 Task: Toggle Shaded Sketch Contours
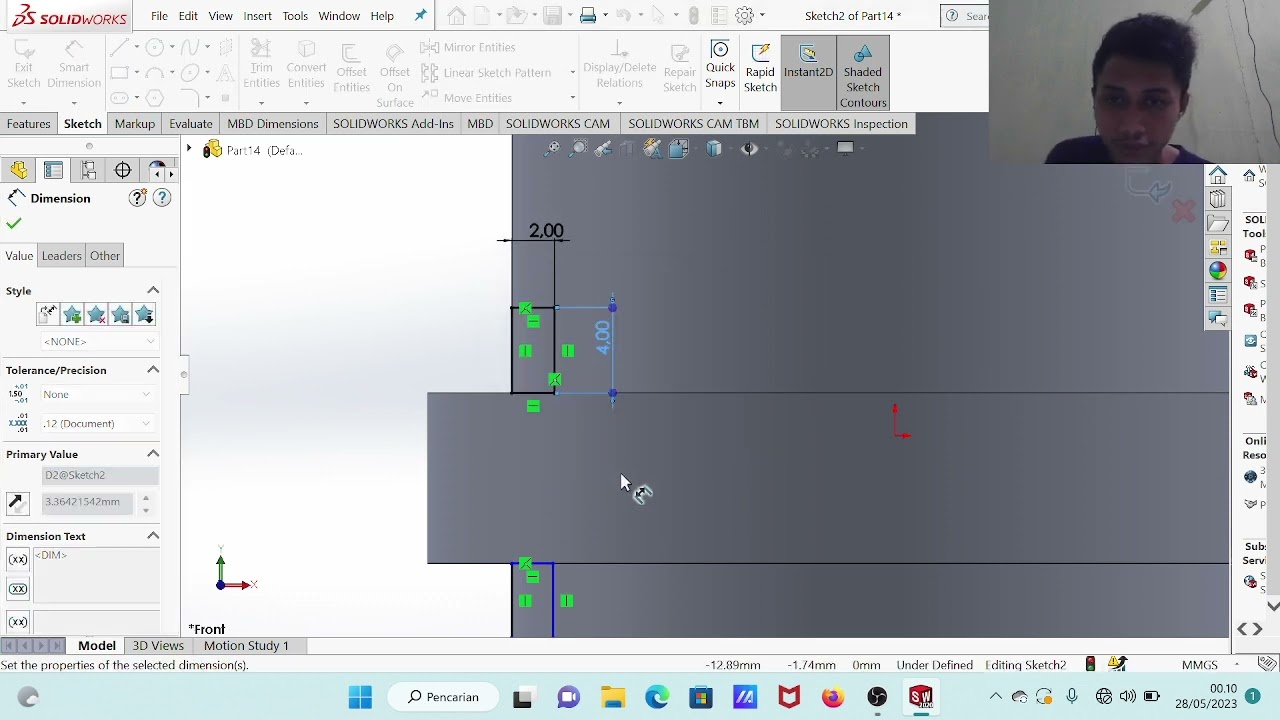pos(863,74)
